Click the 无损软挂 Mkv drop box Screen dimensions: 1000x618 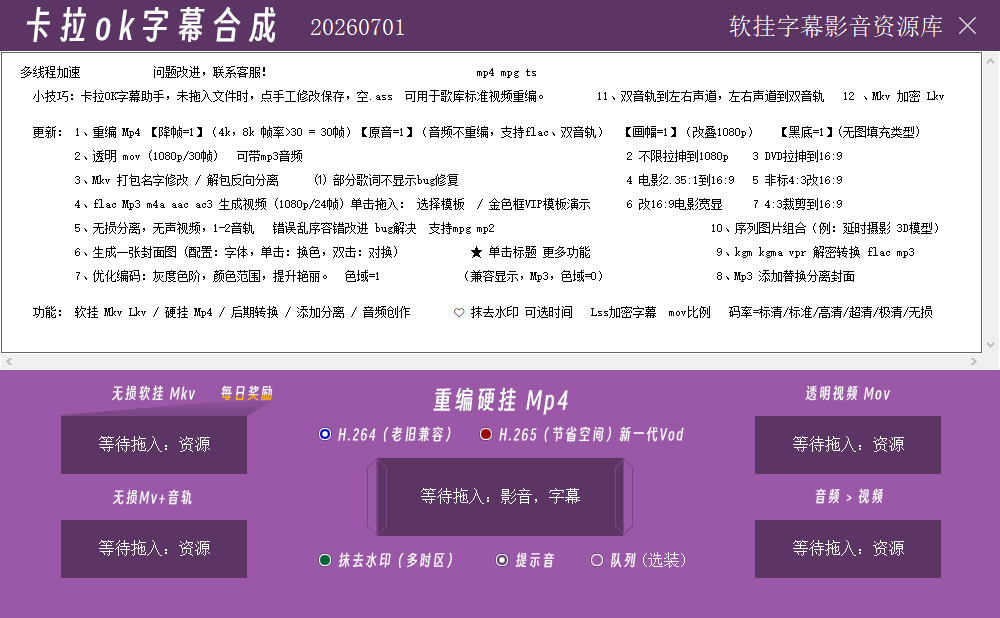[x=154, y=445]
